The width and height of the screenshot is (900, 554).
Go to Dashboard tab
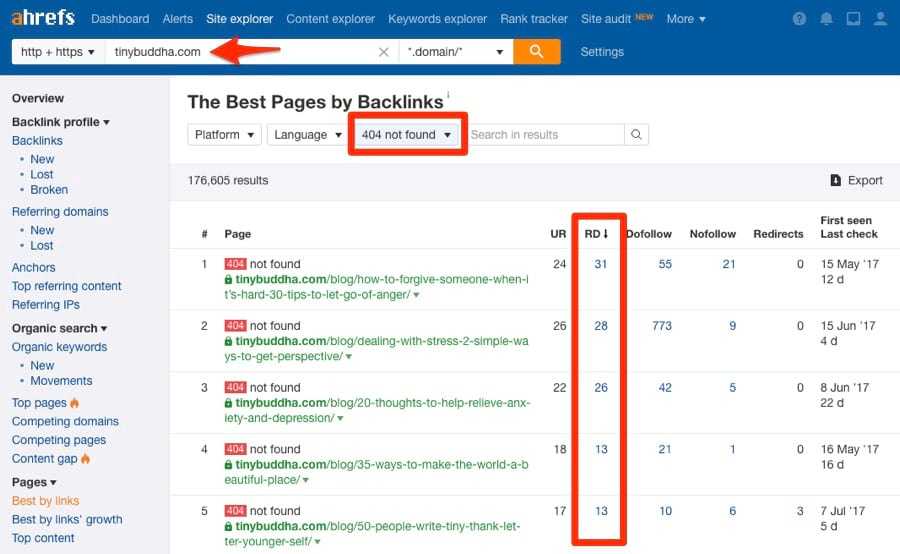point(120,19)
